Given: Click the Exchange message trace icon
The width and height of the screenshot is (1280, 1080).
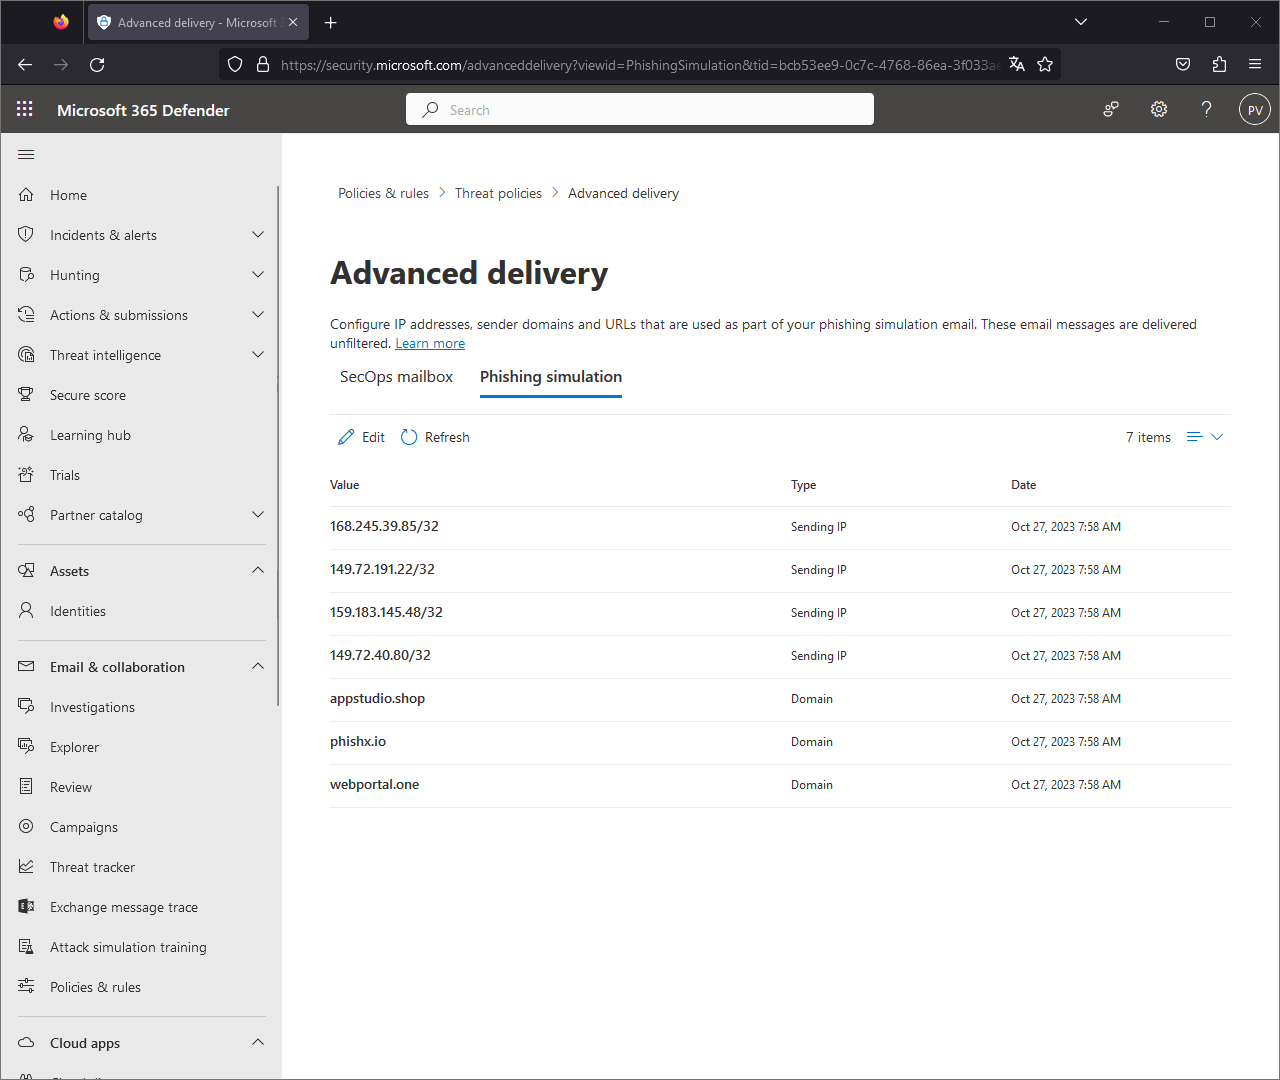Looking at the screenshot, I should [x=26, y=907].
